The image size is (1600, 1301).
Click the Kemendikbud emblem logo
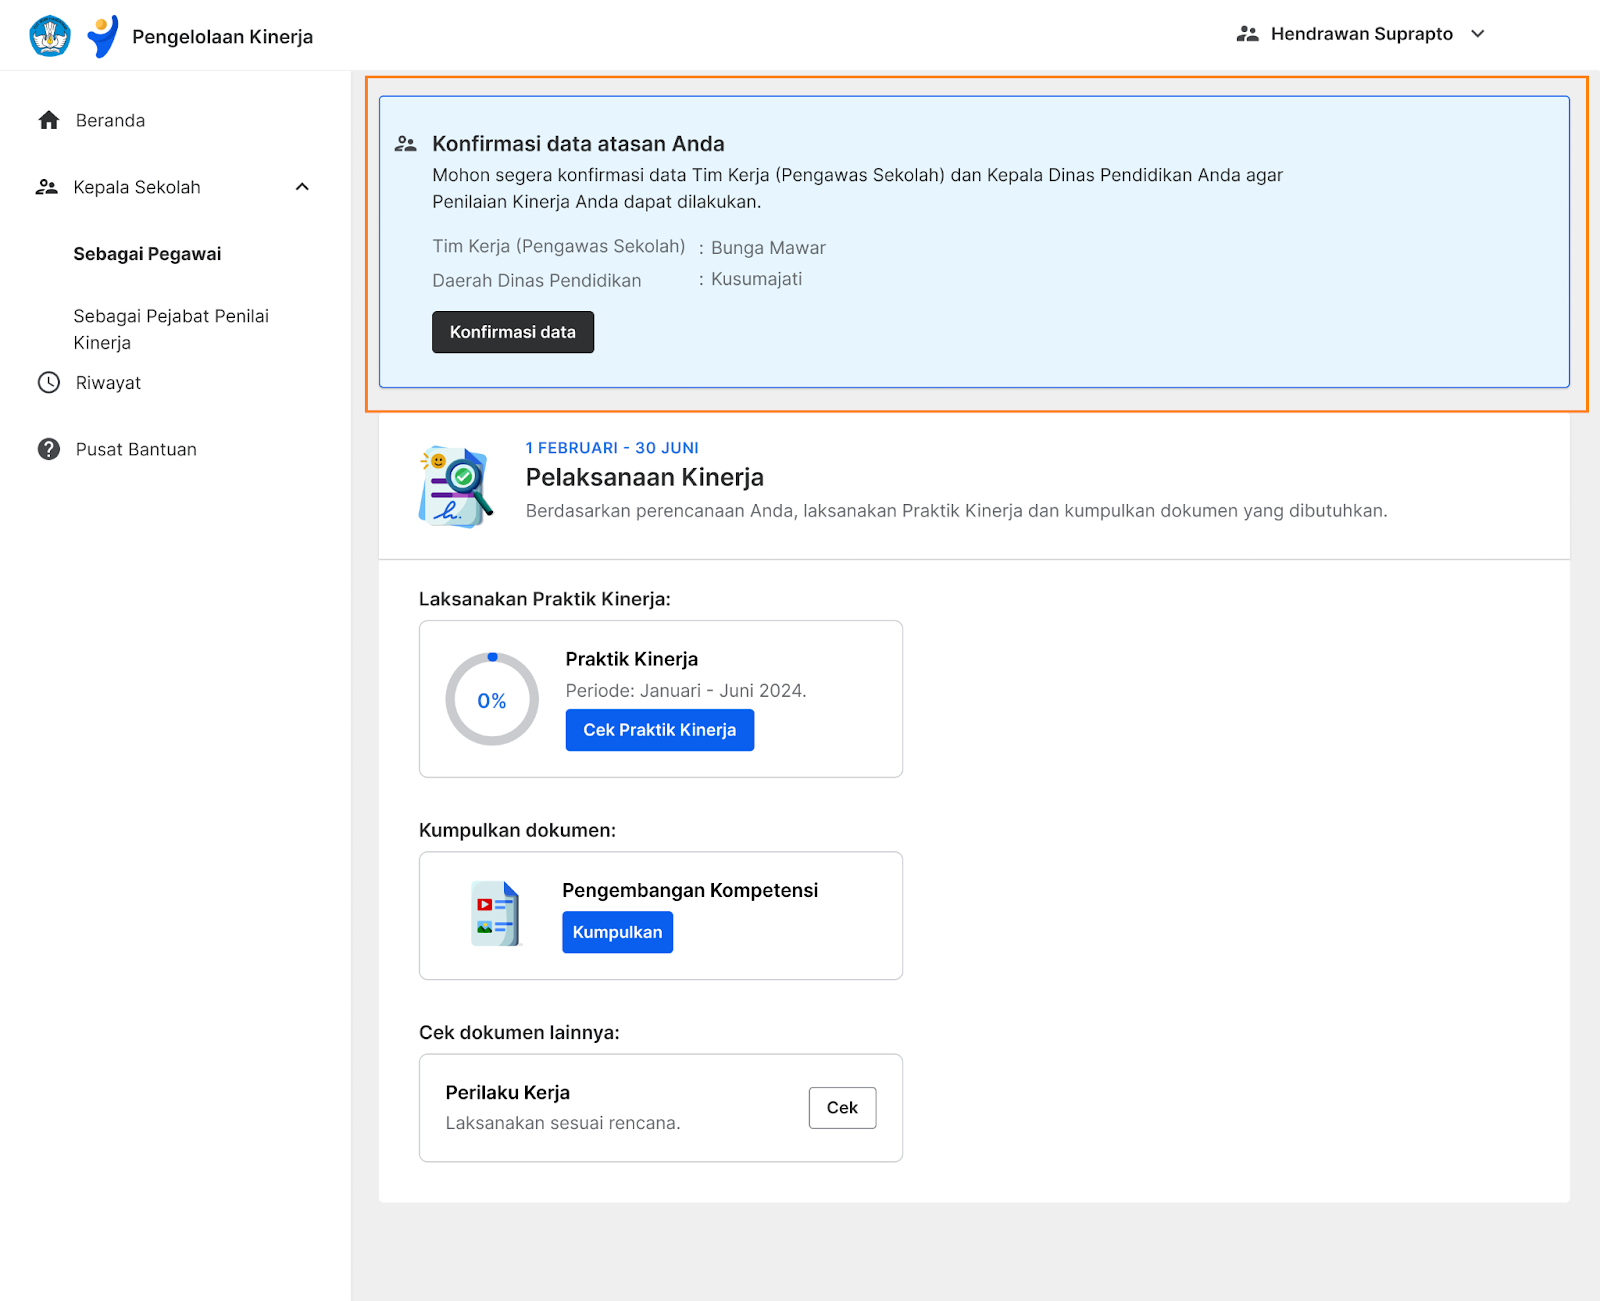50,36
